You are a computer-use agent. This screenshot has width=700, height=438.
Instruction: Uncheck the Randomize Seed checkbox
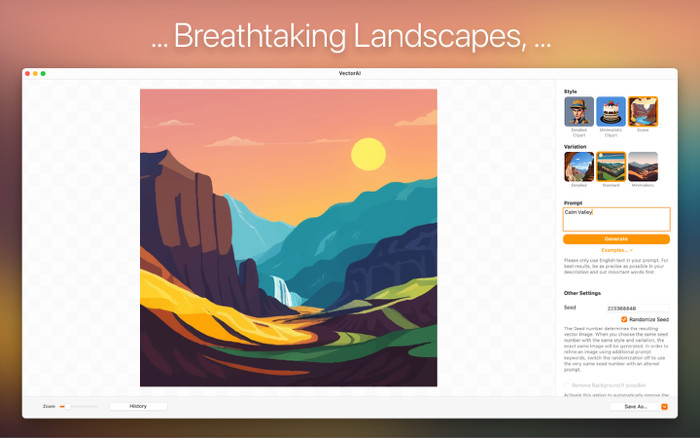(x=624, y=319)
